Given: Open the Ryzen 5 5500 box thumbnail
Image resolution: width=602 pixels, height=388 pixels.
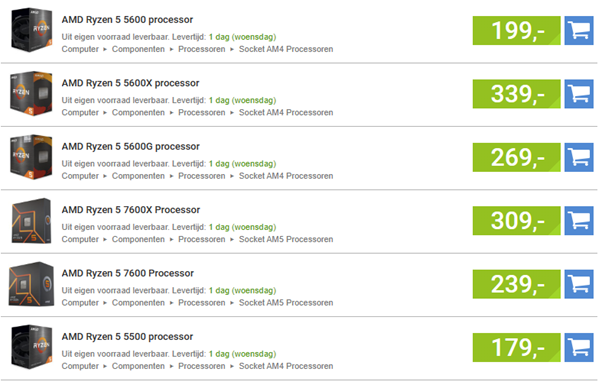Looking at the screenshot, I should click(31, 347).
